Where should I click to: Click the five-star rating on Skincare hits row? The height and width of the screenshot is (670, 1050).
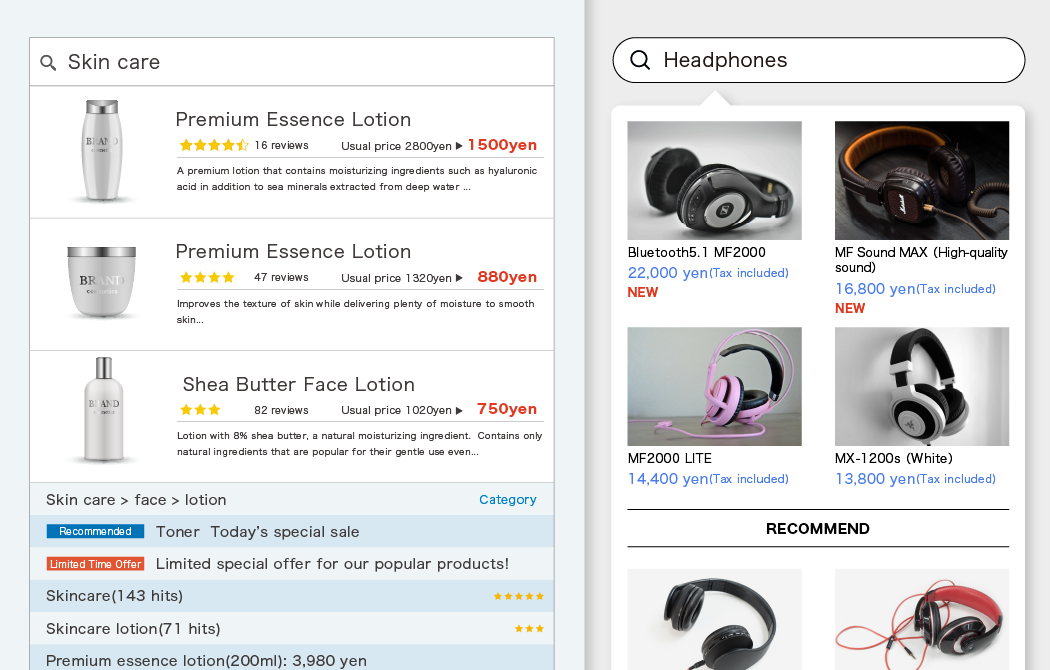(x=518, y=596)
